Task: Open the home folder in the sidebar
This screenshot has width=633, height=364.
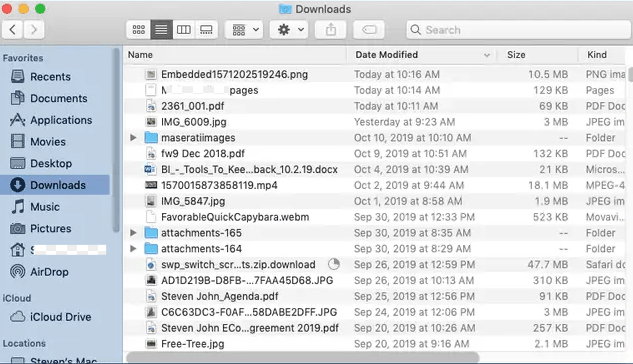Action: [x=55, y=250]
